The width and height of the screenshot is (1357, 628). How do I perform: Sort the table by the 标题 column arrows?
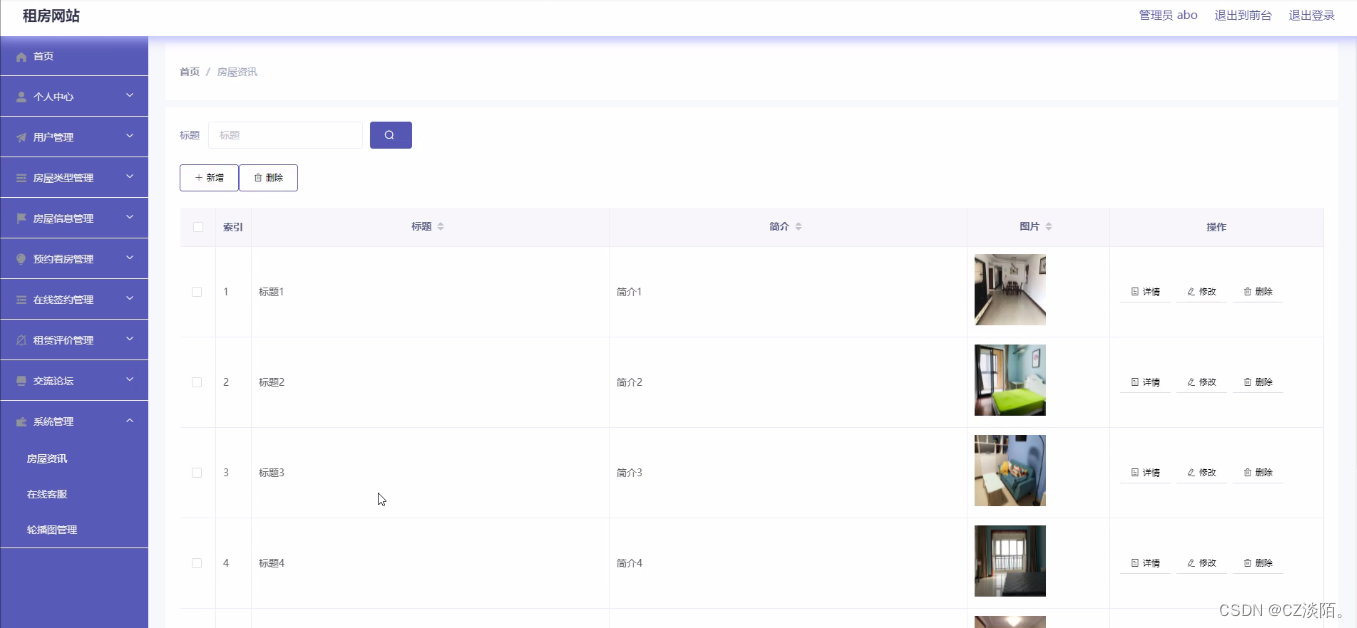tap(441, 227)
